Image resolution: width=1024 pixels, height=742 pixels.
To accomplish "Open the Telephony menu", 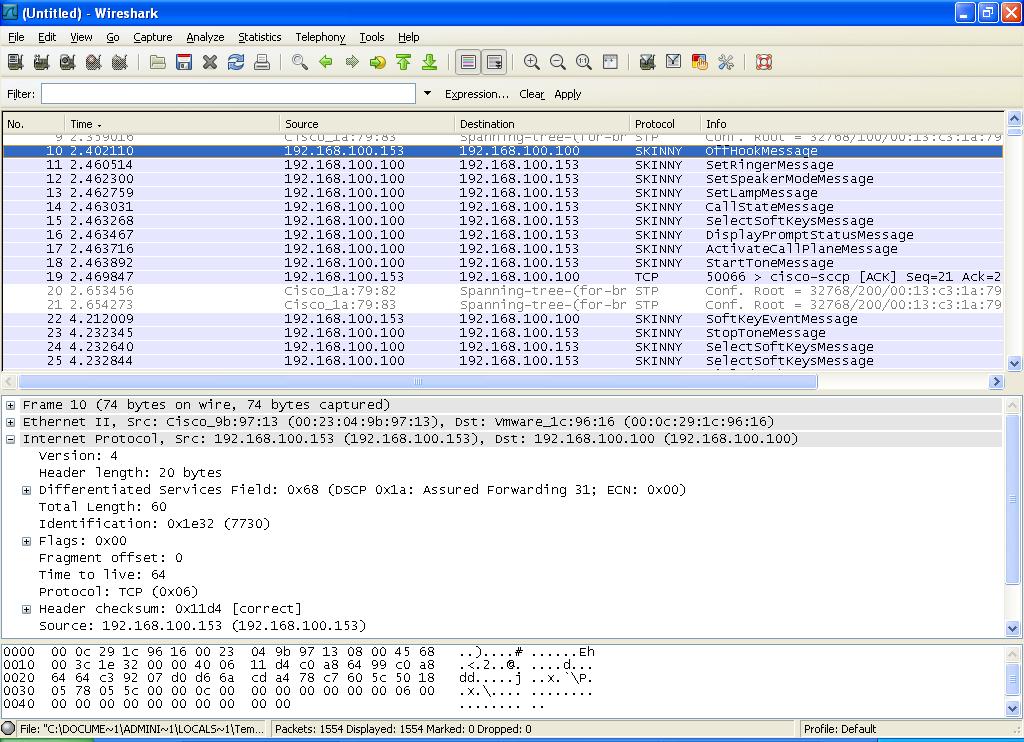I will 320,37.
